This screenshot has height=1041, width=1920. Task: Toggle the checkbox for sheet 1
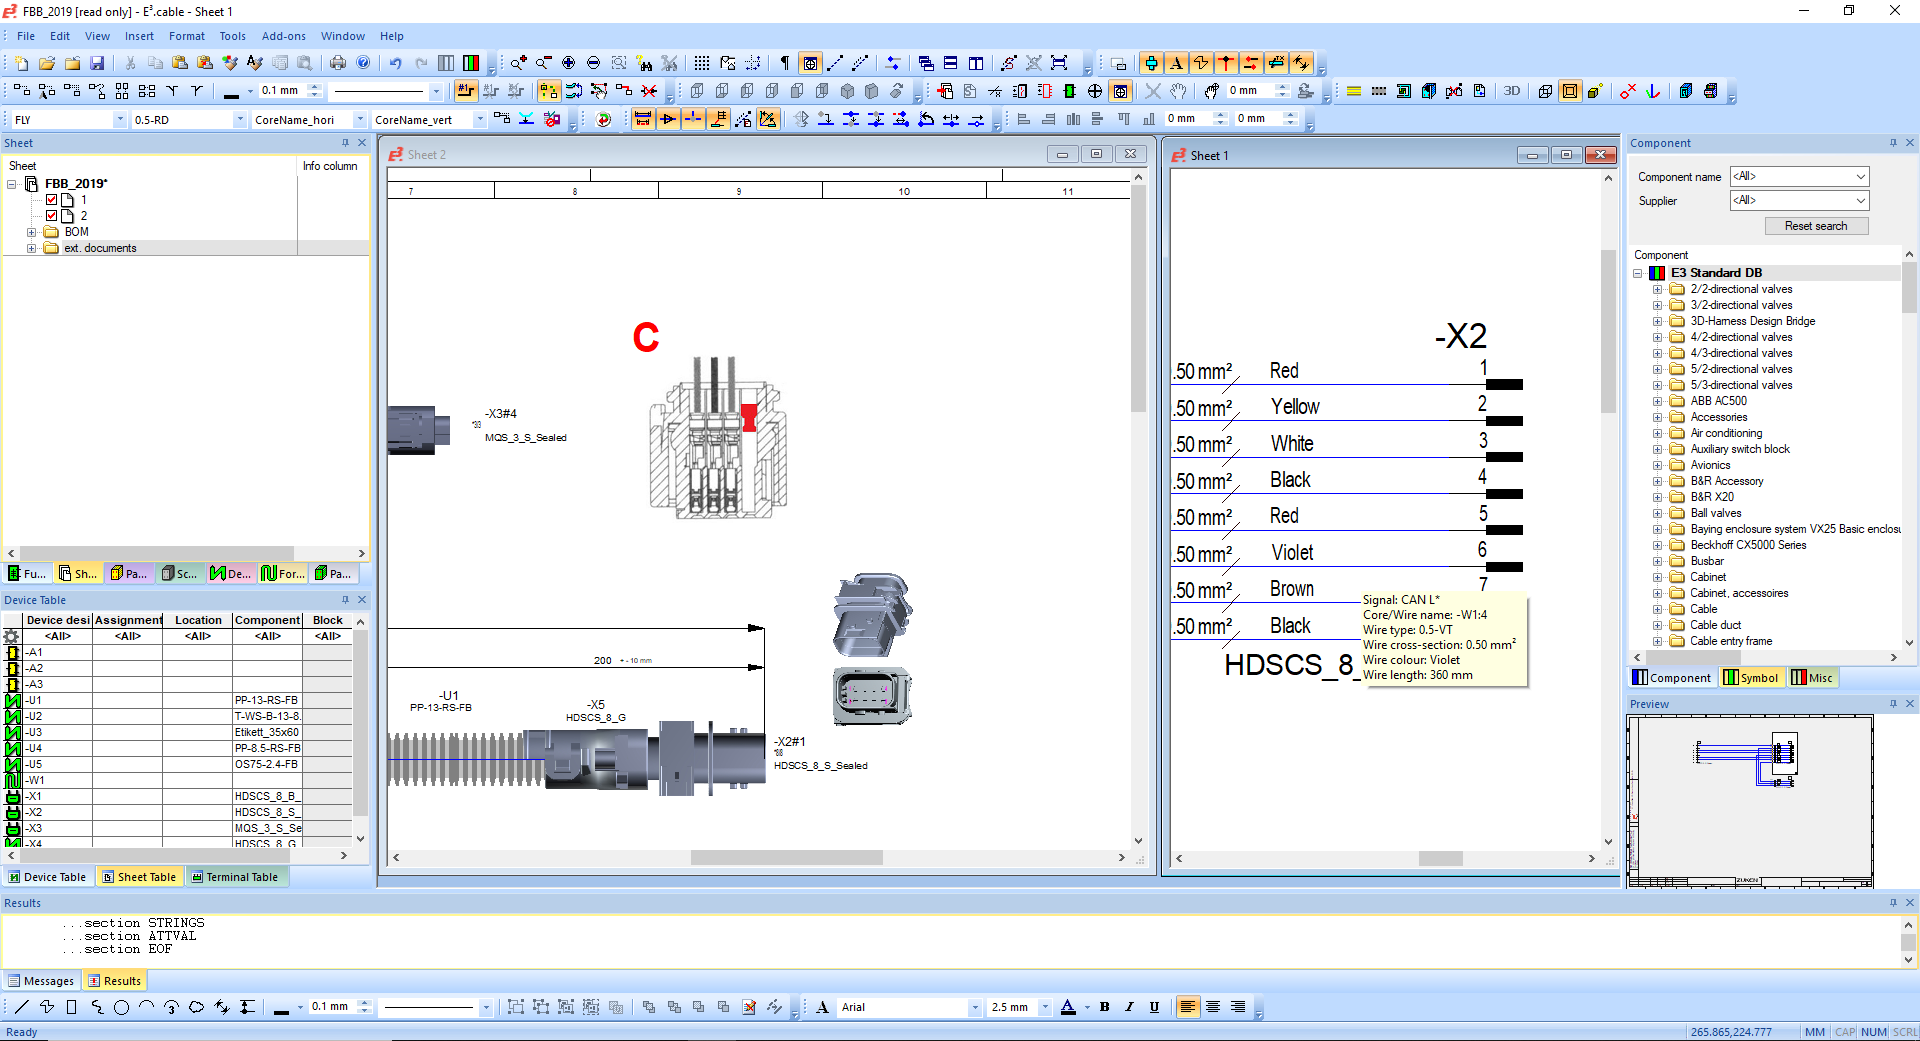pyautogui.click(x=52, y=200)
